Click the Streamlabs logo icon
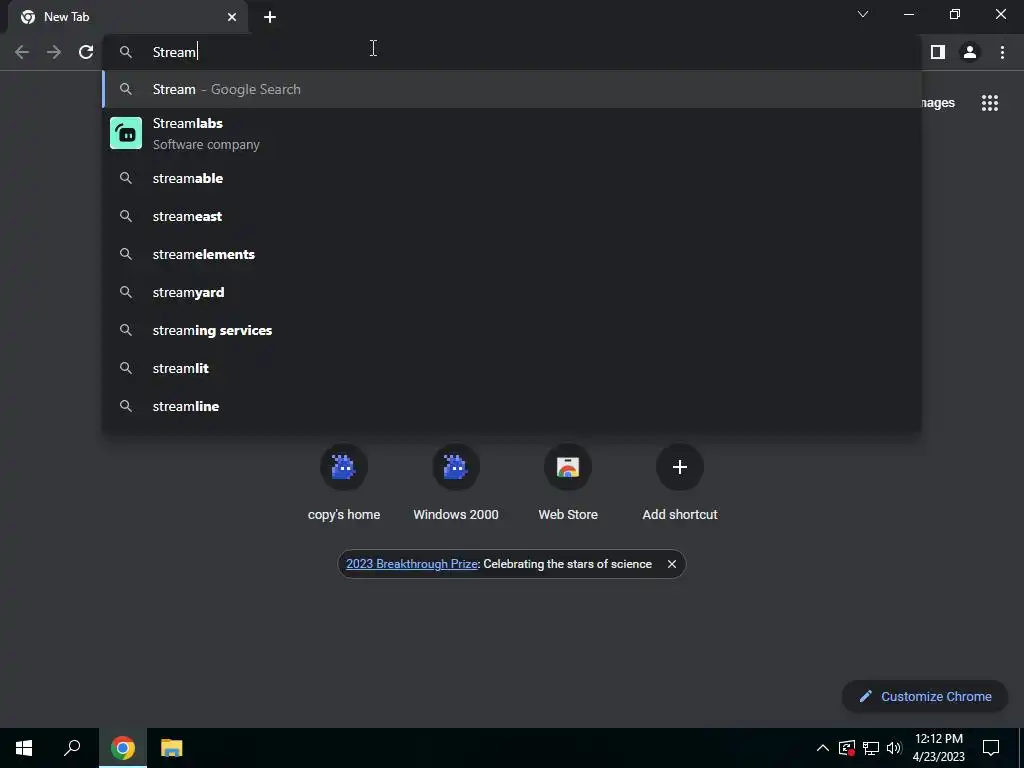The height and width of the screenshot is (768, 1024). 126,133
